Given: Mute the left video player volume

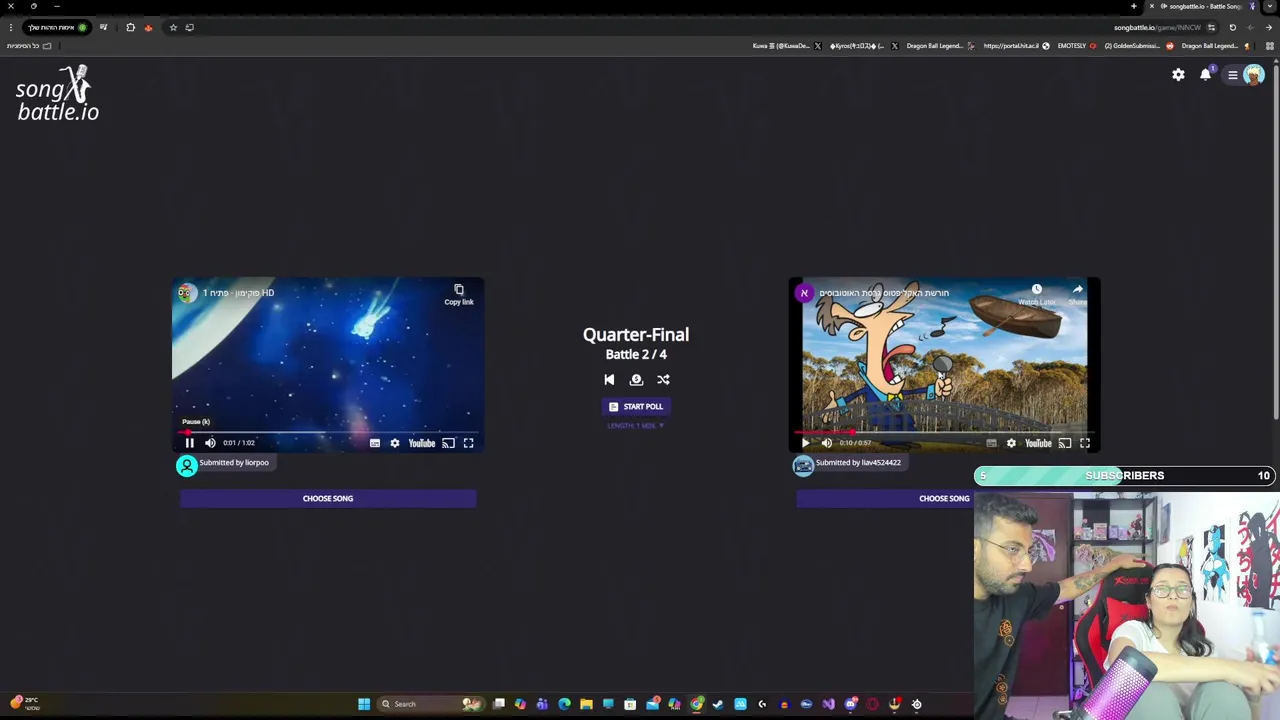Looking at the screenshot, I should pos(210,443).
